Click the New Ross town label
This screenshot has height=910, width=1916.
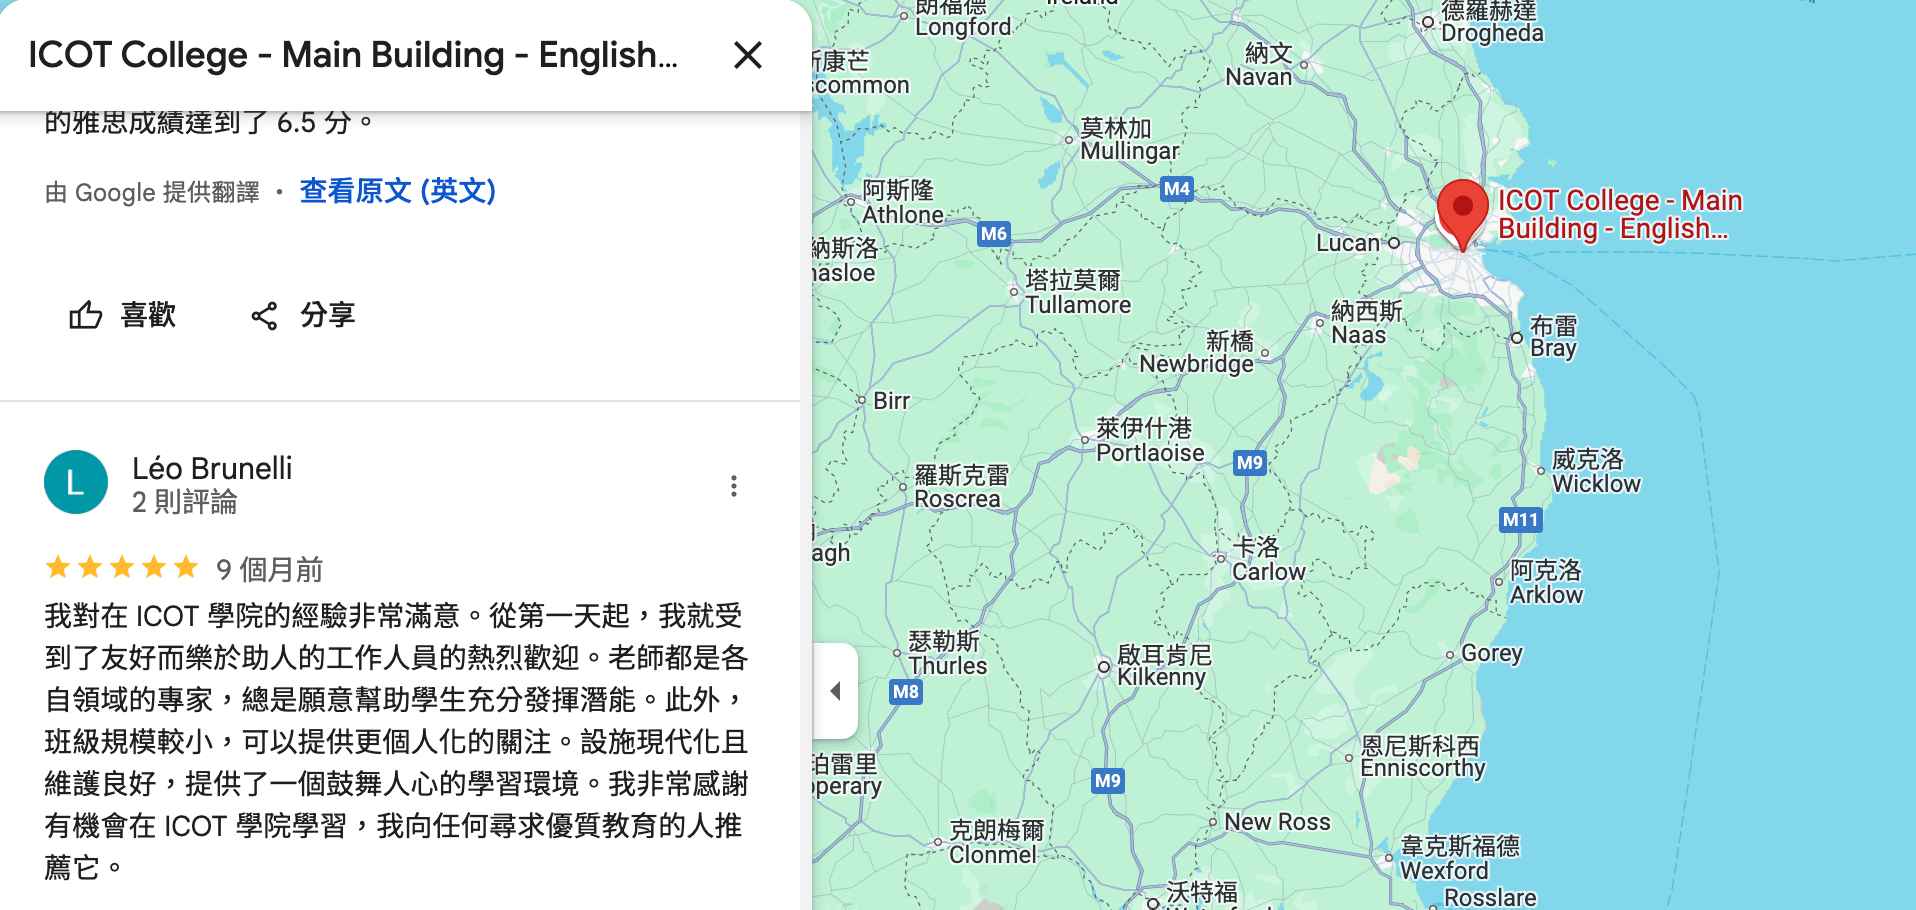[x=1277, y=822]
